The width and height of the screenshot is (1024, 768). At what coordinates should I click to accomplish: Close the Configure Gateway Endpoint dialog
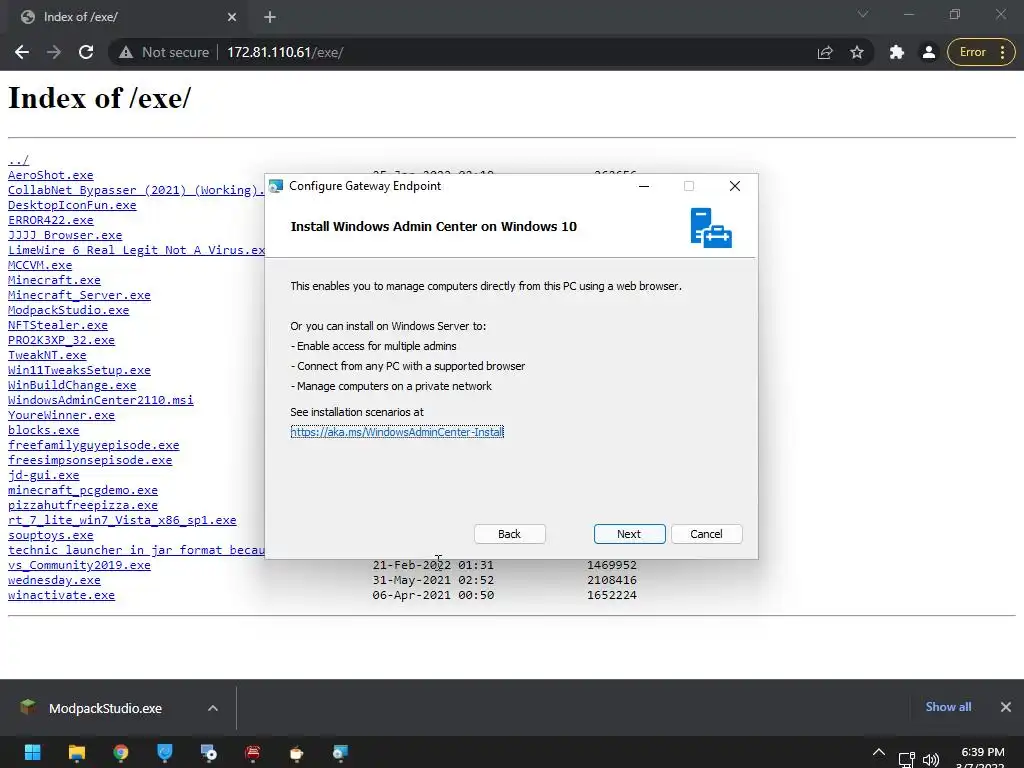click(x=735, y=186)
